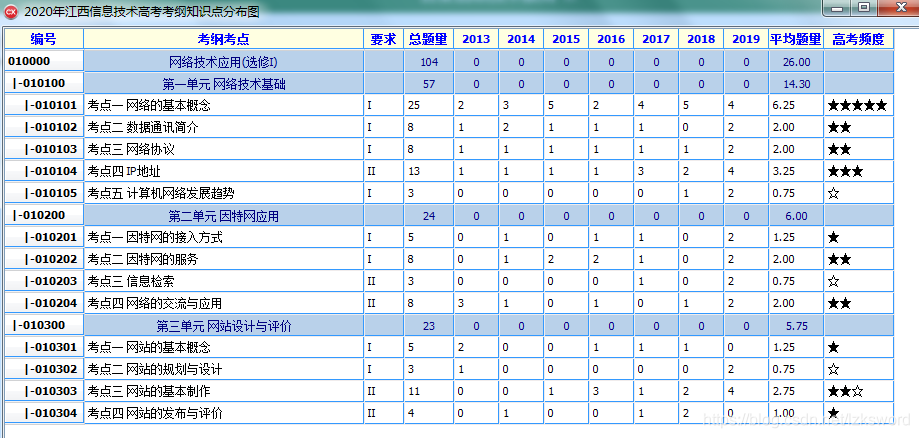
Task: Click cell 考点四 IP地址
Action: coord(223,172)
